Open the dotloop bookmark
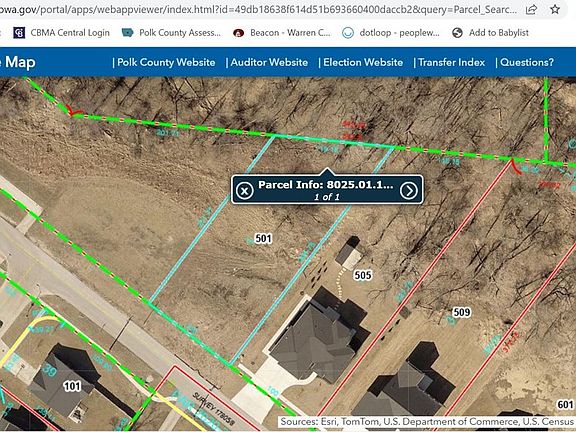Image resolution: width=576 pixels, height=432 pixels. click(390, 33)
